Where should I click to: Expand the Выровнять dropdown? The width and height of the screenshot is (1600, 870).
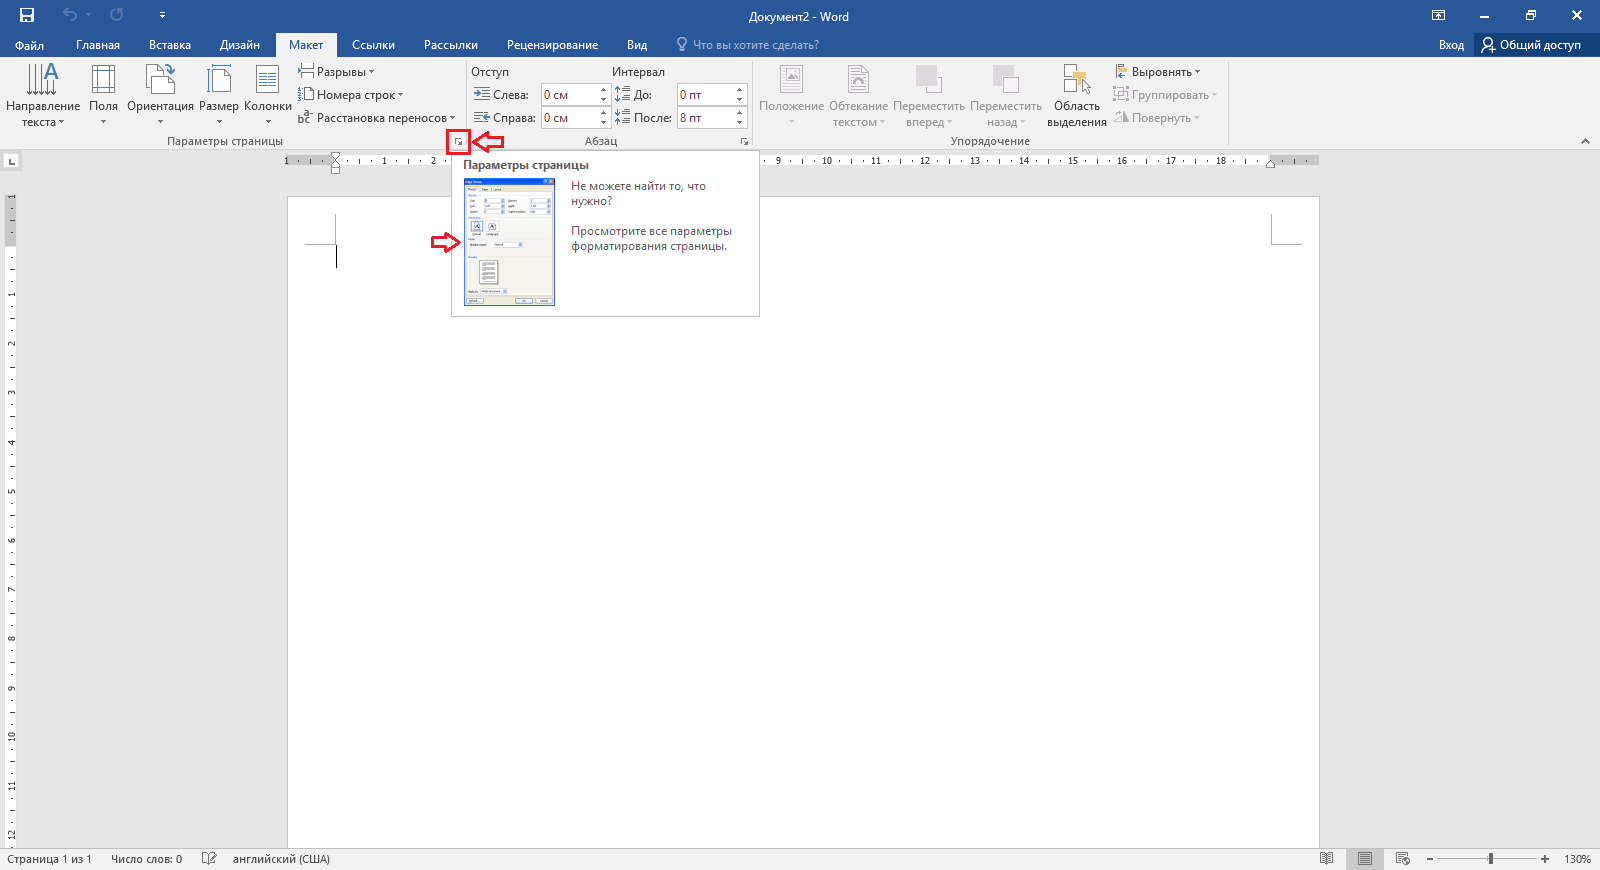pos(1157,72)
